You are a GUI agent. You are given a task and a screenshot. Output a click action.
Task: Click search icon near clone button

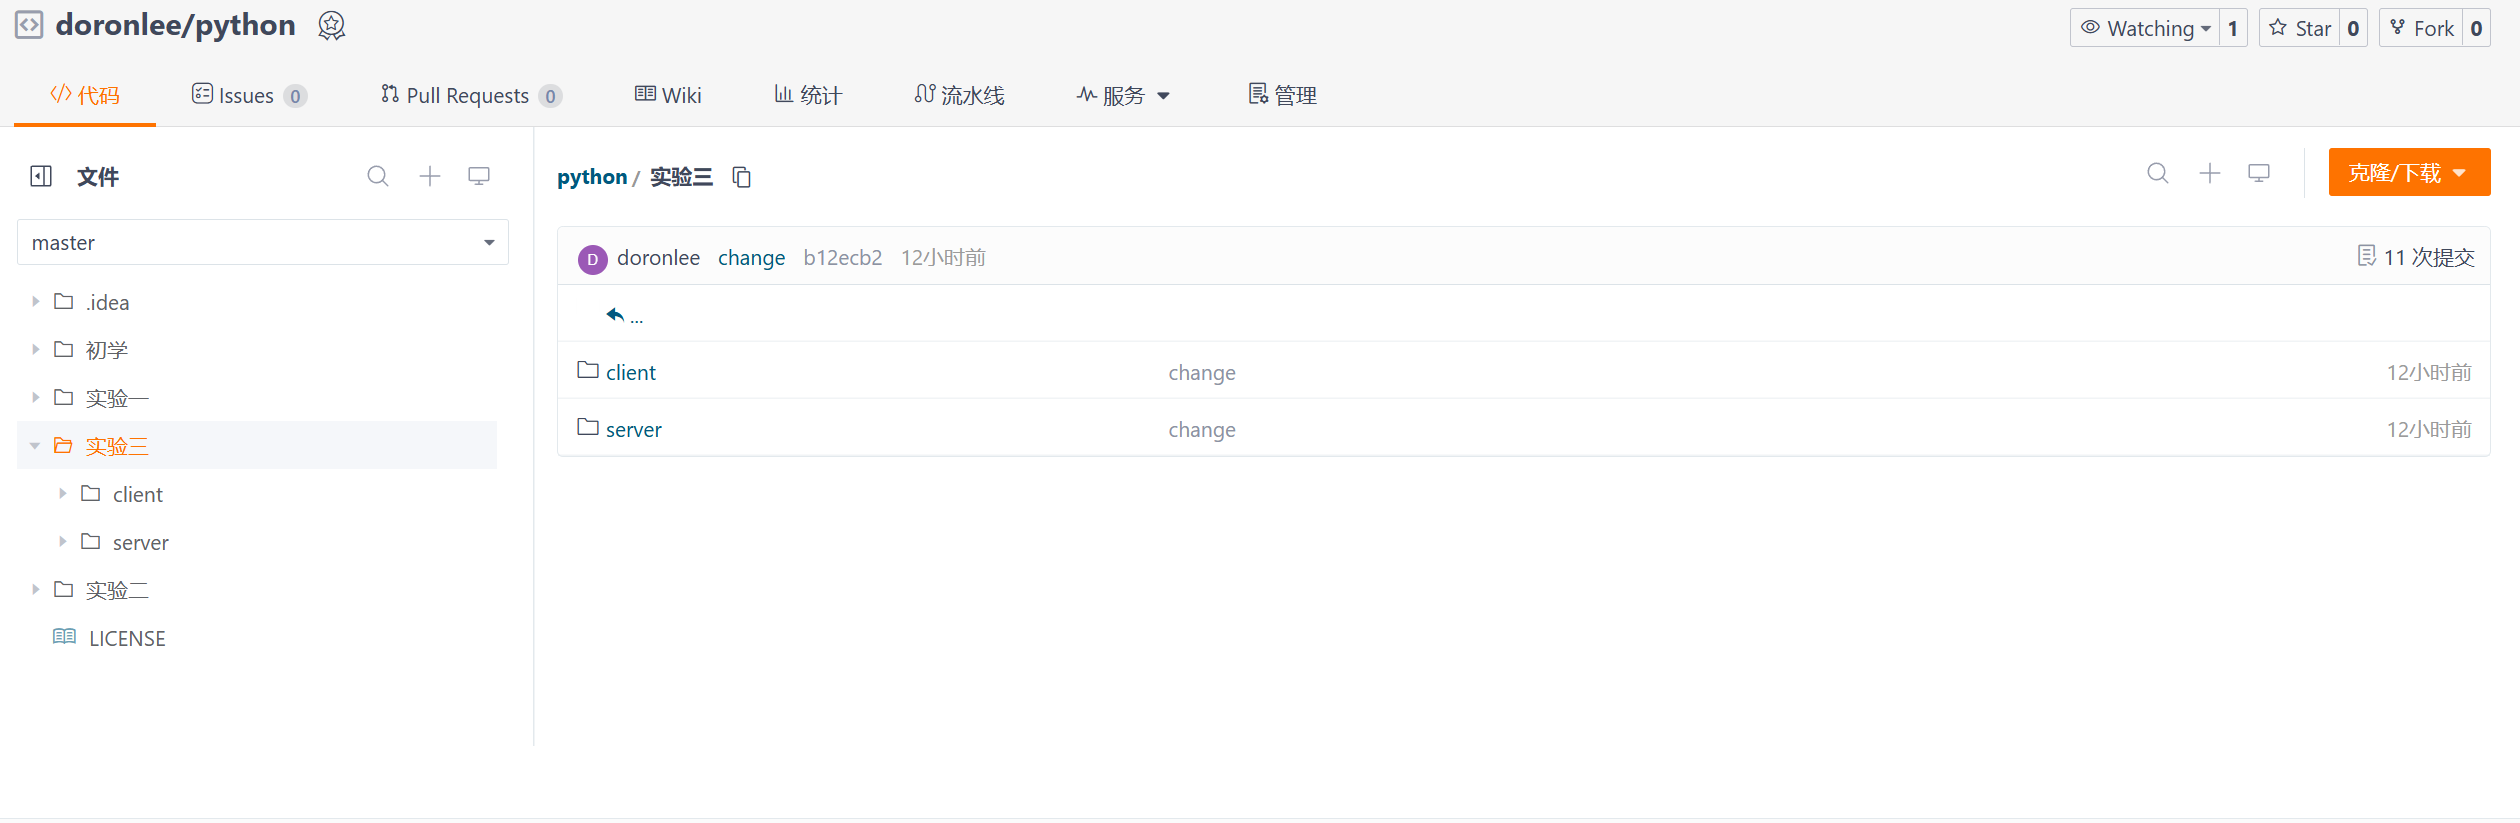click(2158, 173)
